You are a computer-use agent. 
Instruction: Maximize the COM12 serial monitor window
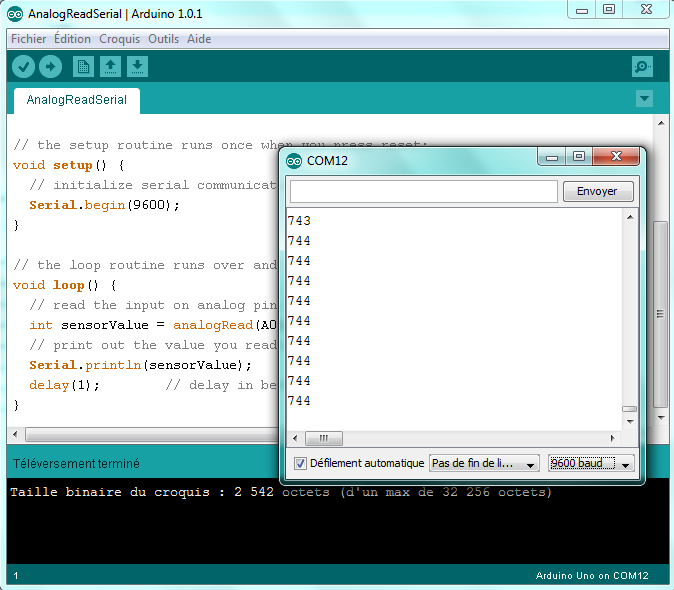click(x=579, y=157)
